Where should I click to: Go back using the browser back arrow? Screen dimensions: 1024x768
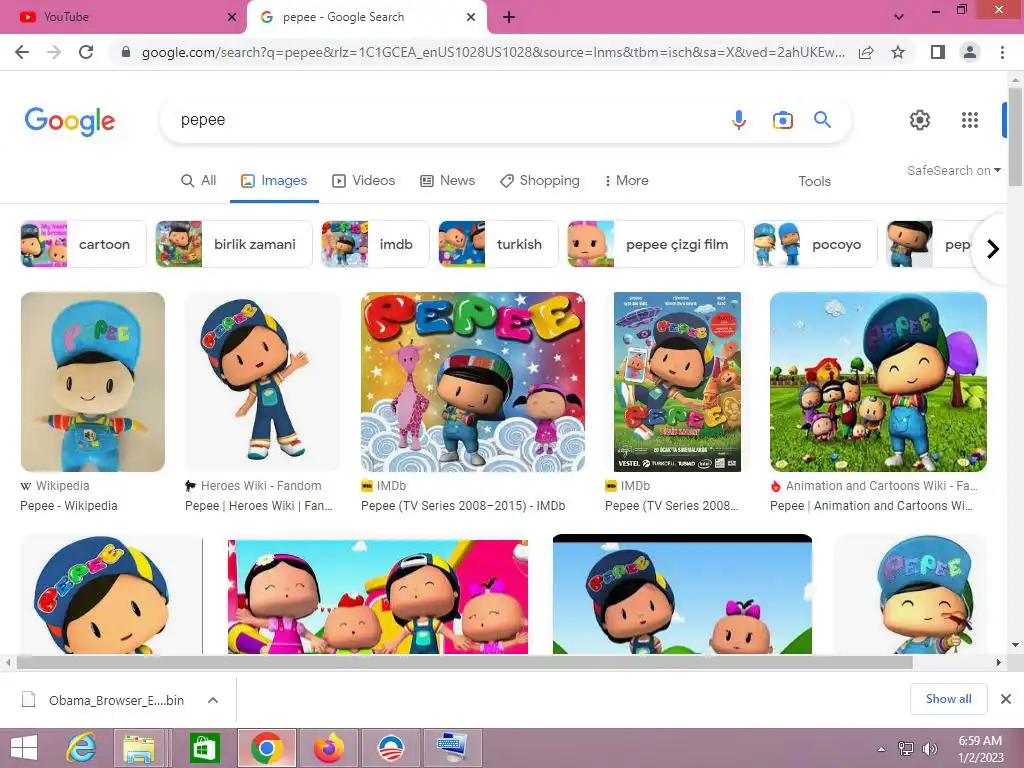point(22,52)
